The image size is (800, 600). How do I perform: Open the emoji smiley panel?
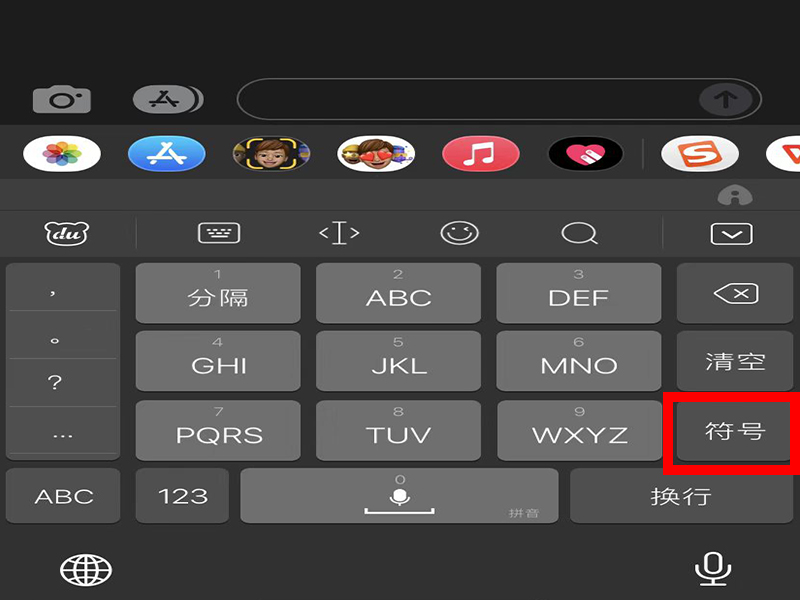tap(459, 233)
